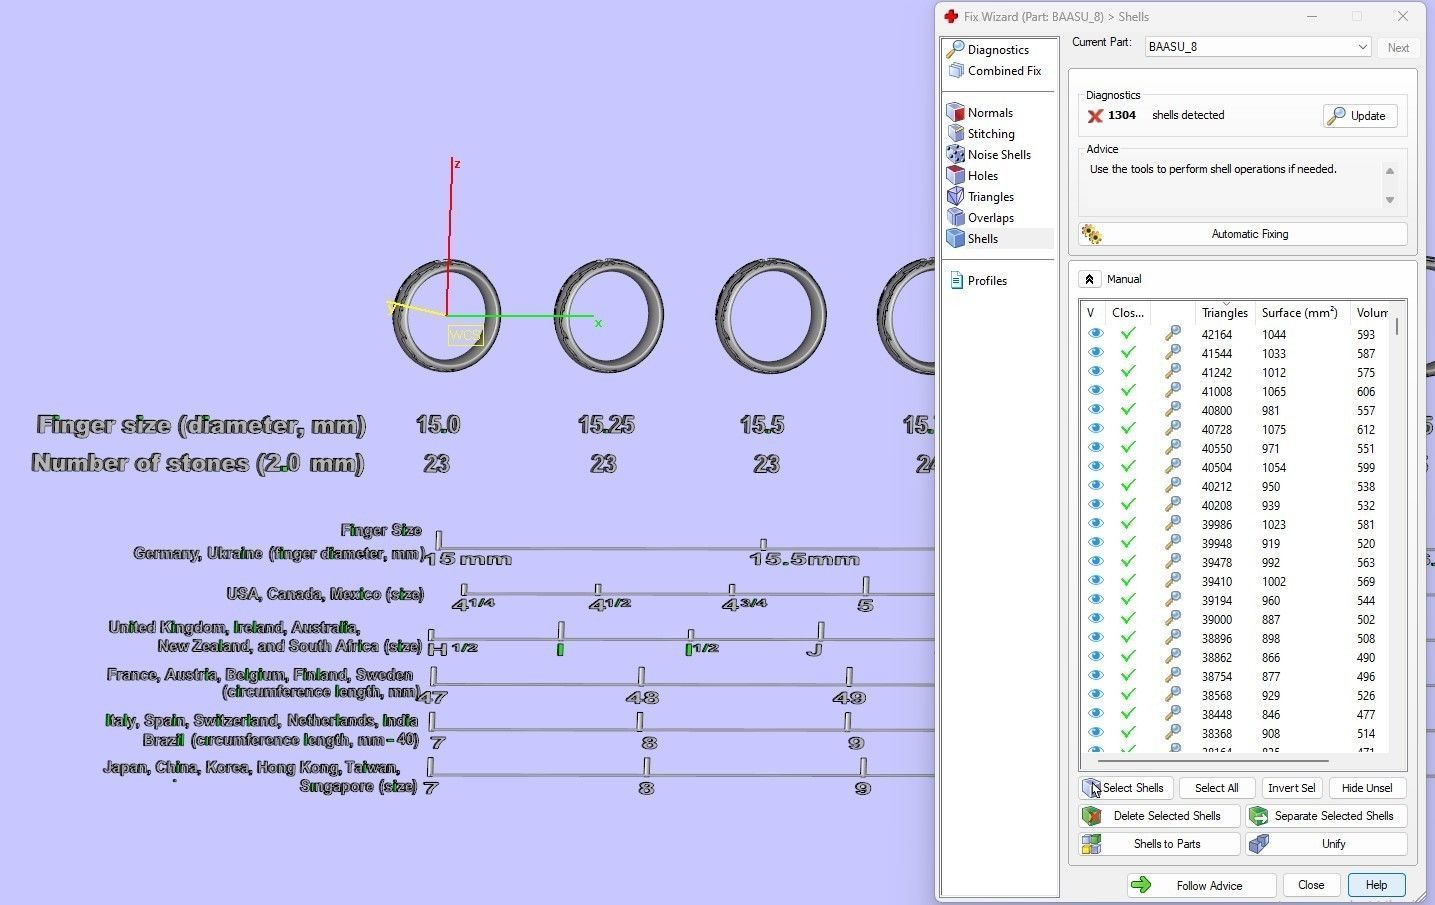1435x905 pixels.
Task: Click the Separate Selected Shells icon
Action: coord(1258,816)
